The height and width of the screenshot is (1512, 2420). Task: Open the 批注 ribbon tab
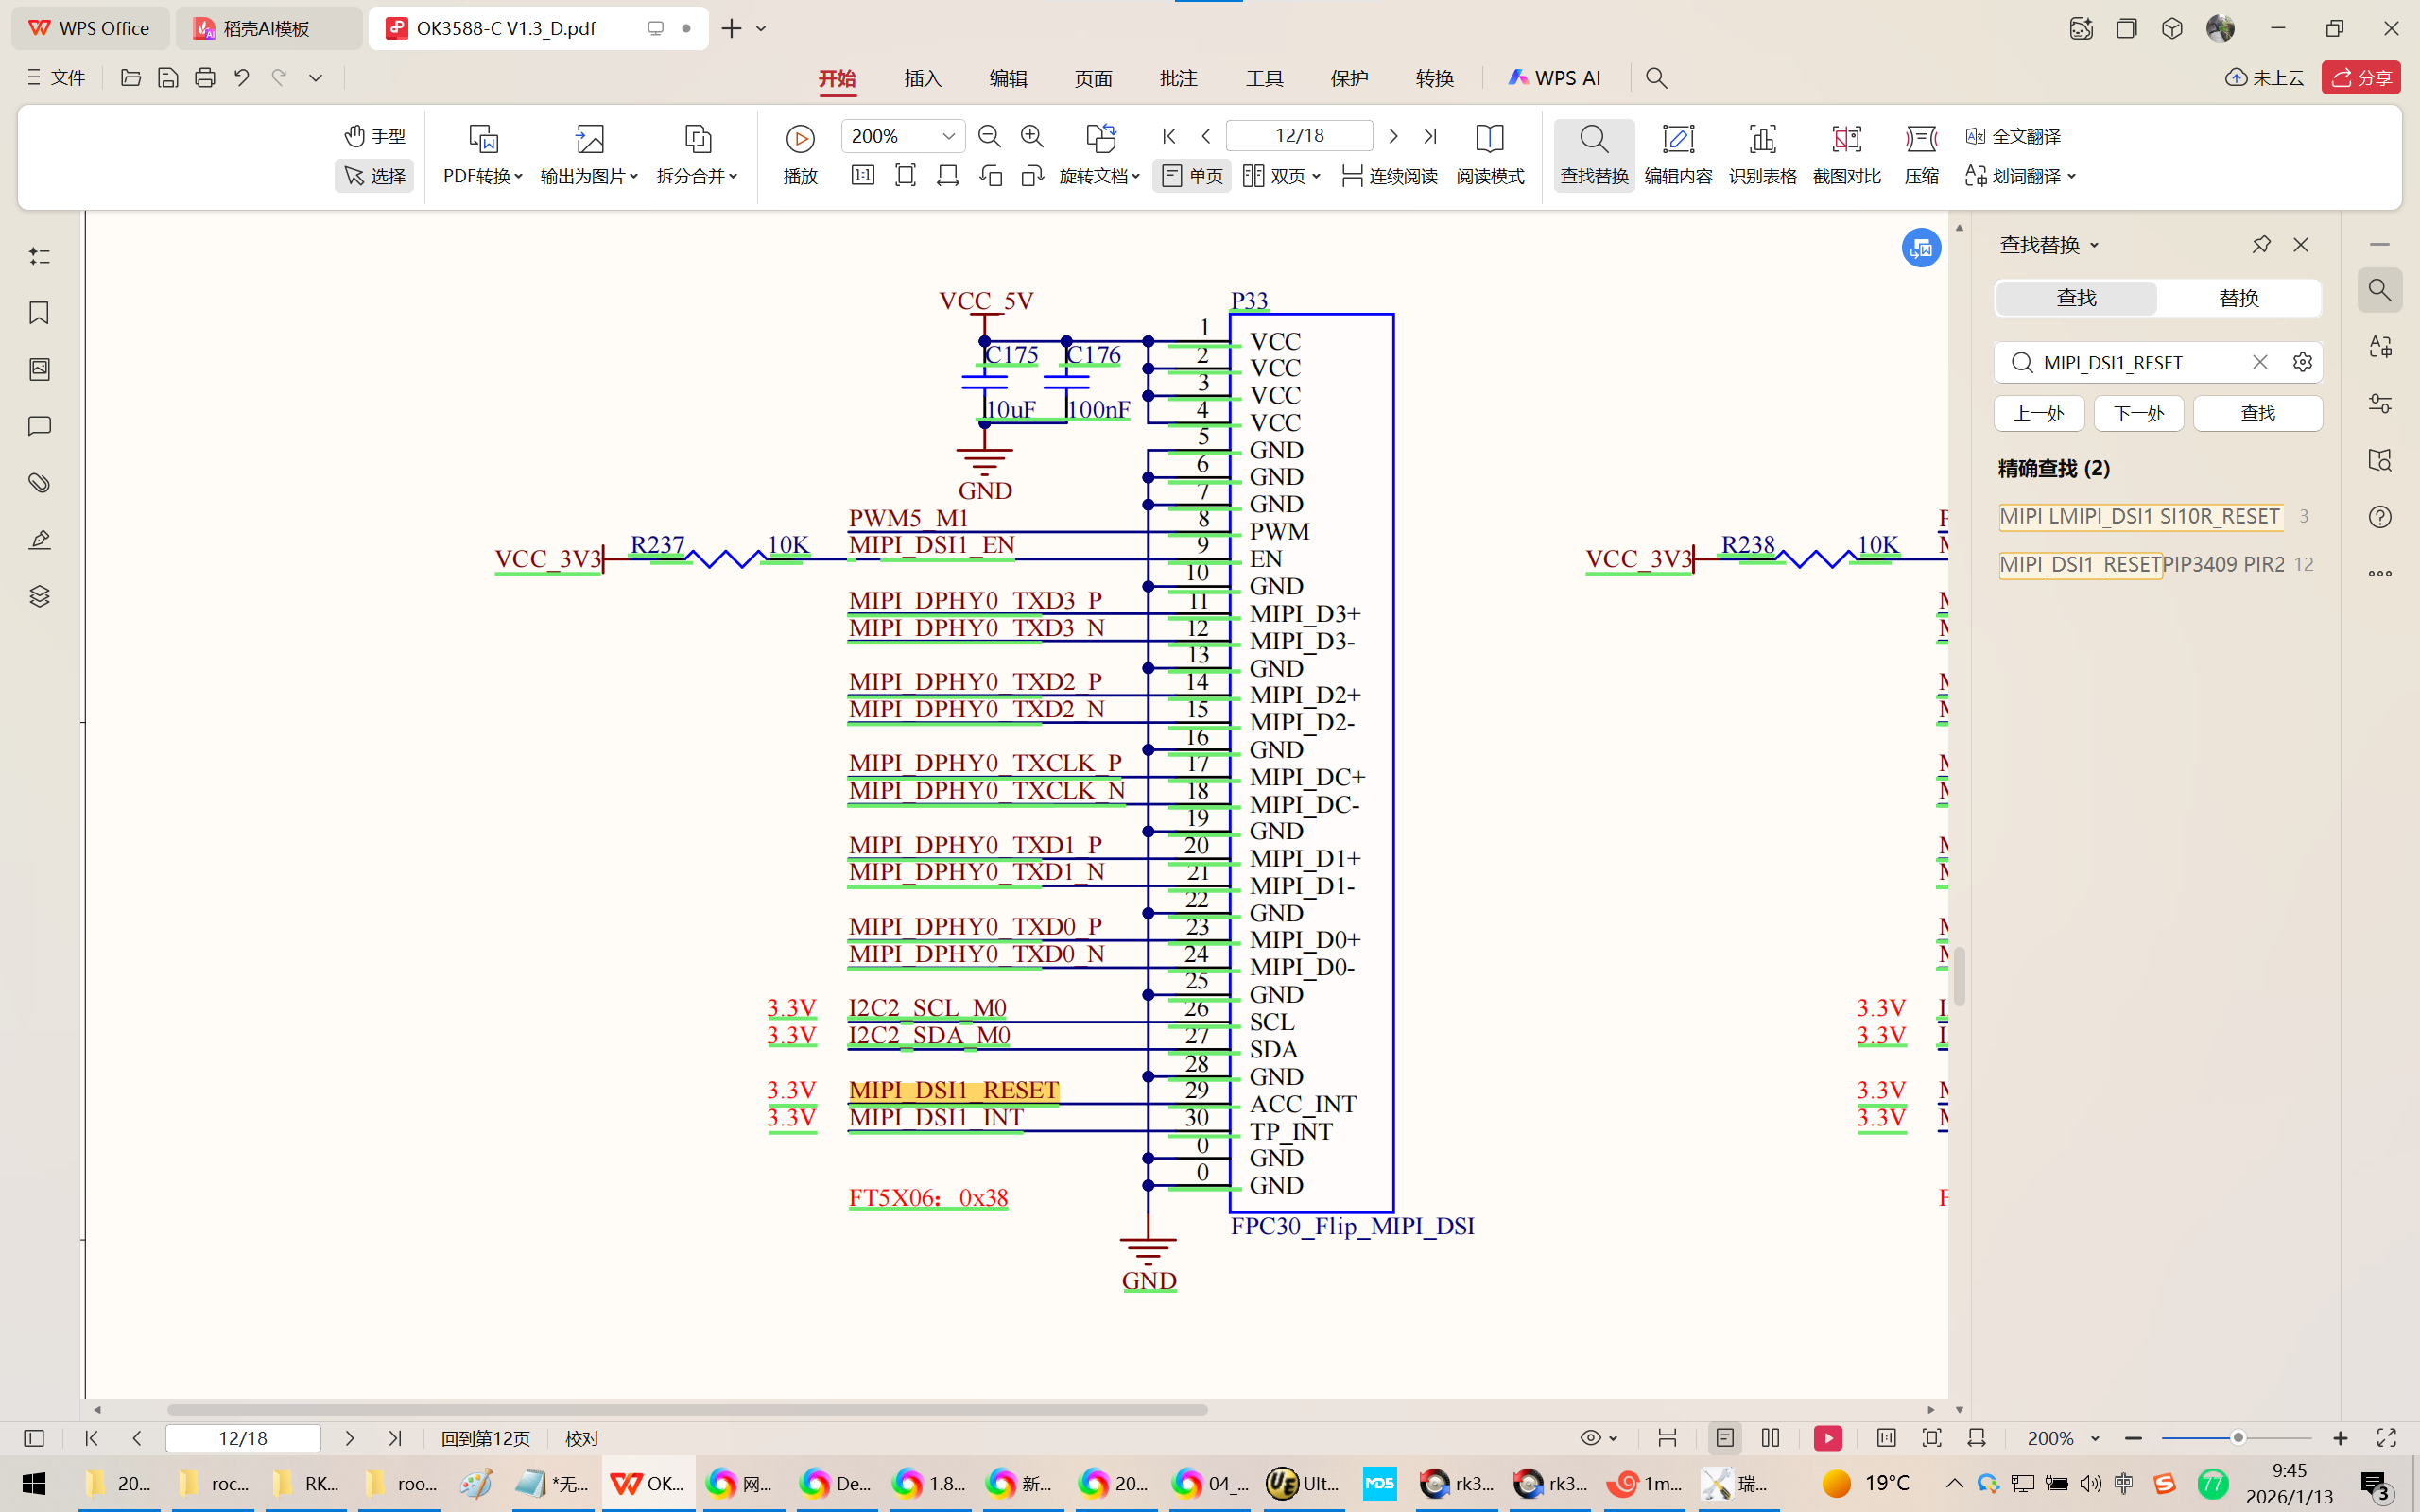1178,78
